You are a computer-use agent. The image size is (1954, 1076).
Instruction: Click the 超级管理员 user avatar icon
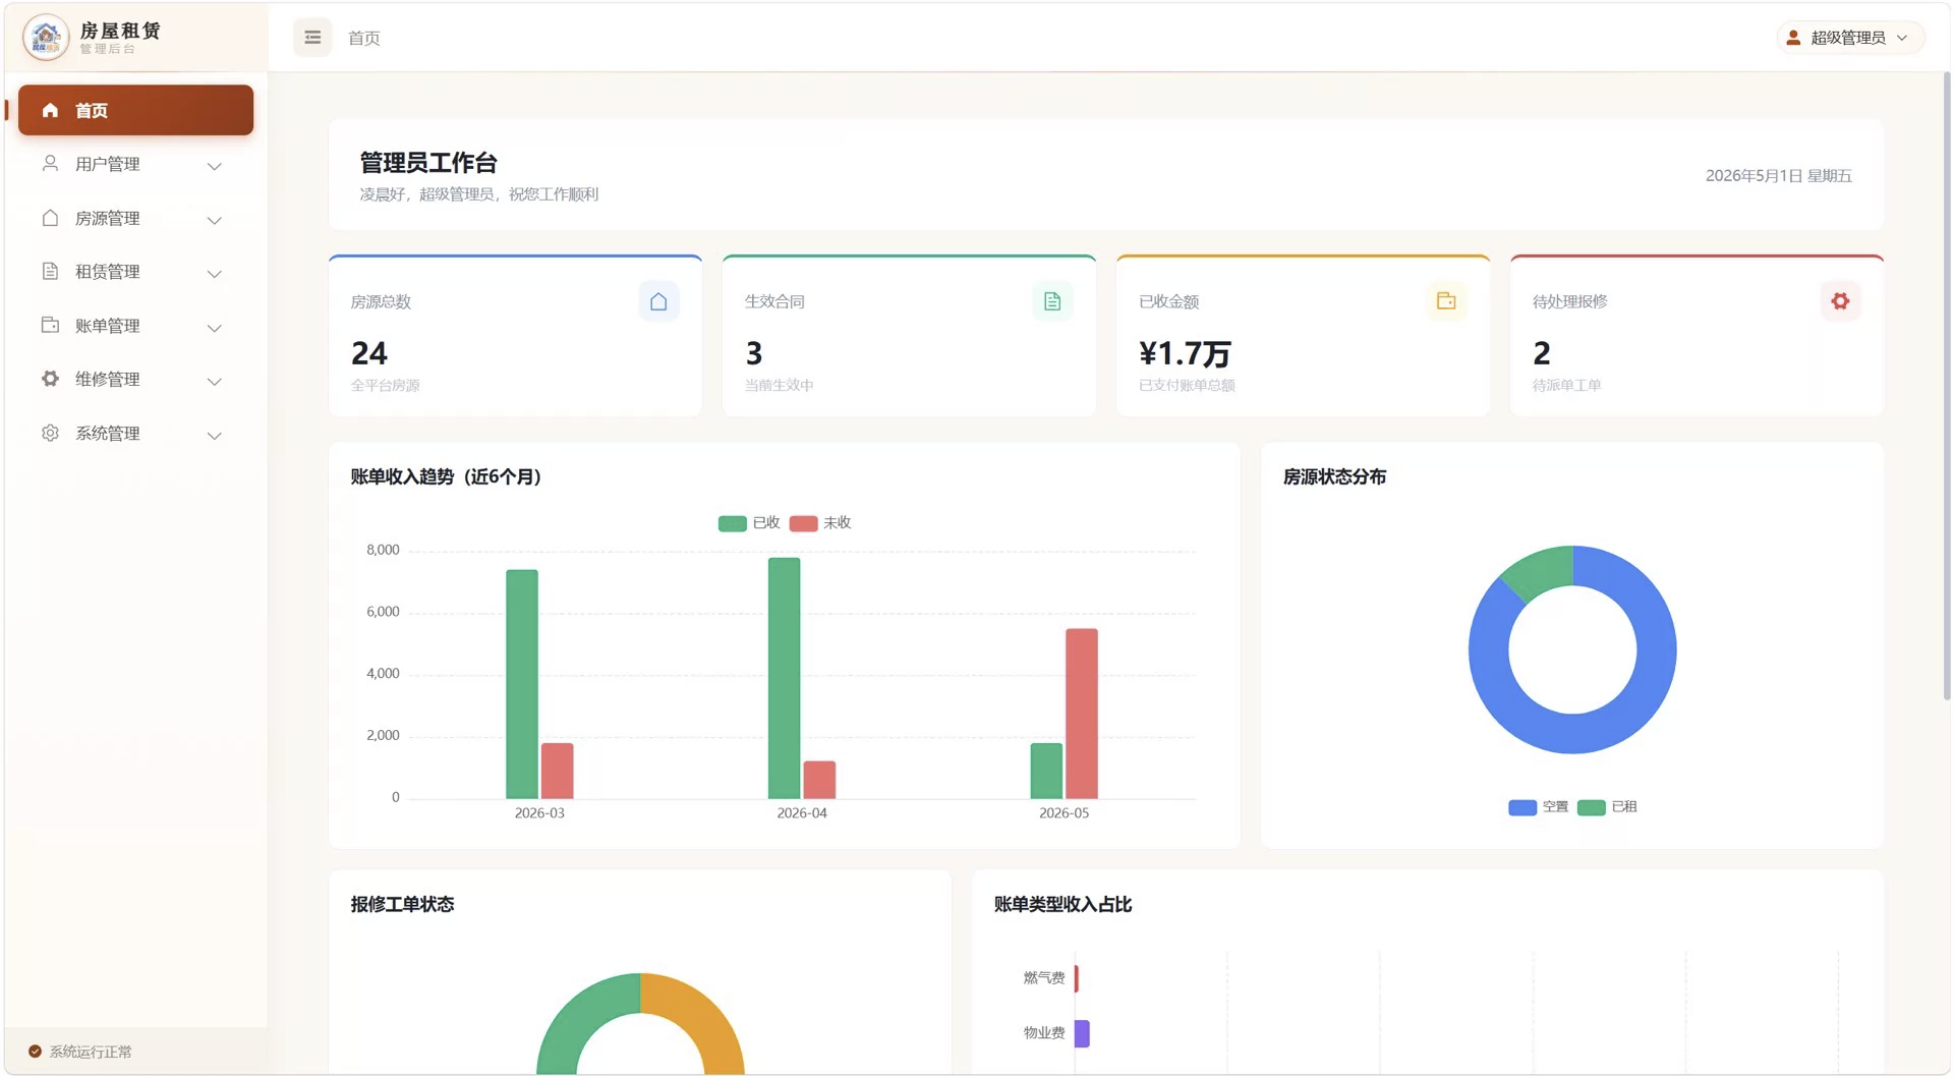coord(1793,38)
